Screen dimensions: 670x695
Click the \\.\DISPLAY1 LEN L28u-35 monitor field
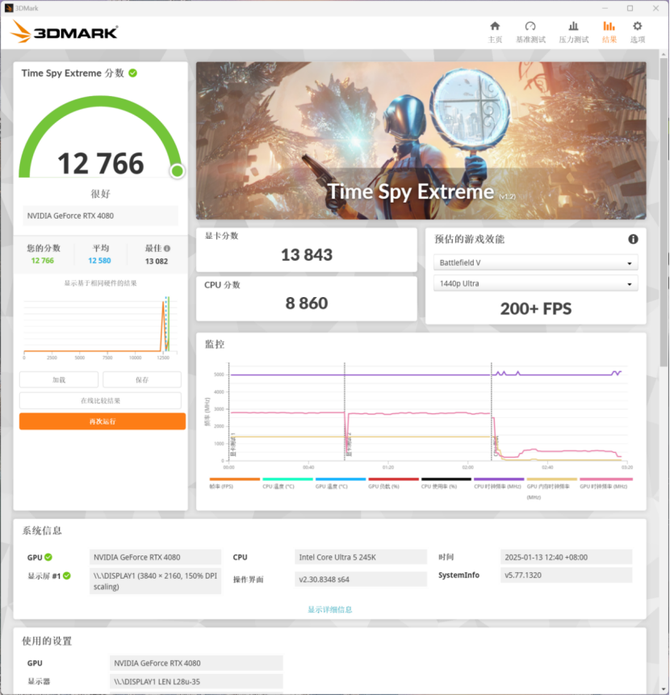point(196,682)
